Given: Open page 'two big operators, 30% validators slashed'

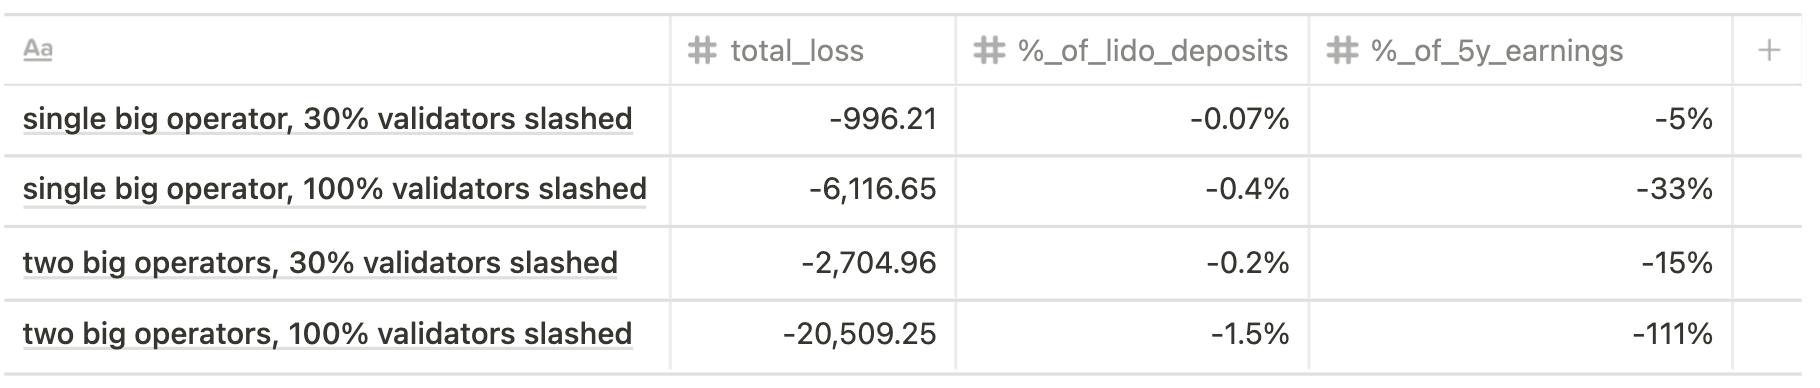Looking at the screenshot, I should pyautogui.click(x=320, y=263).
